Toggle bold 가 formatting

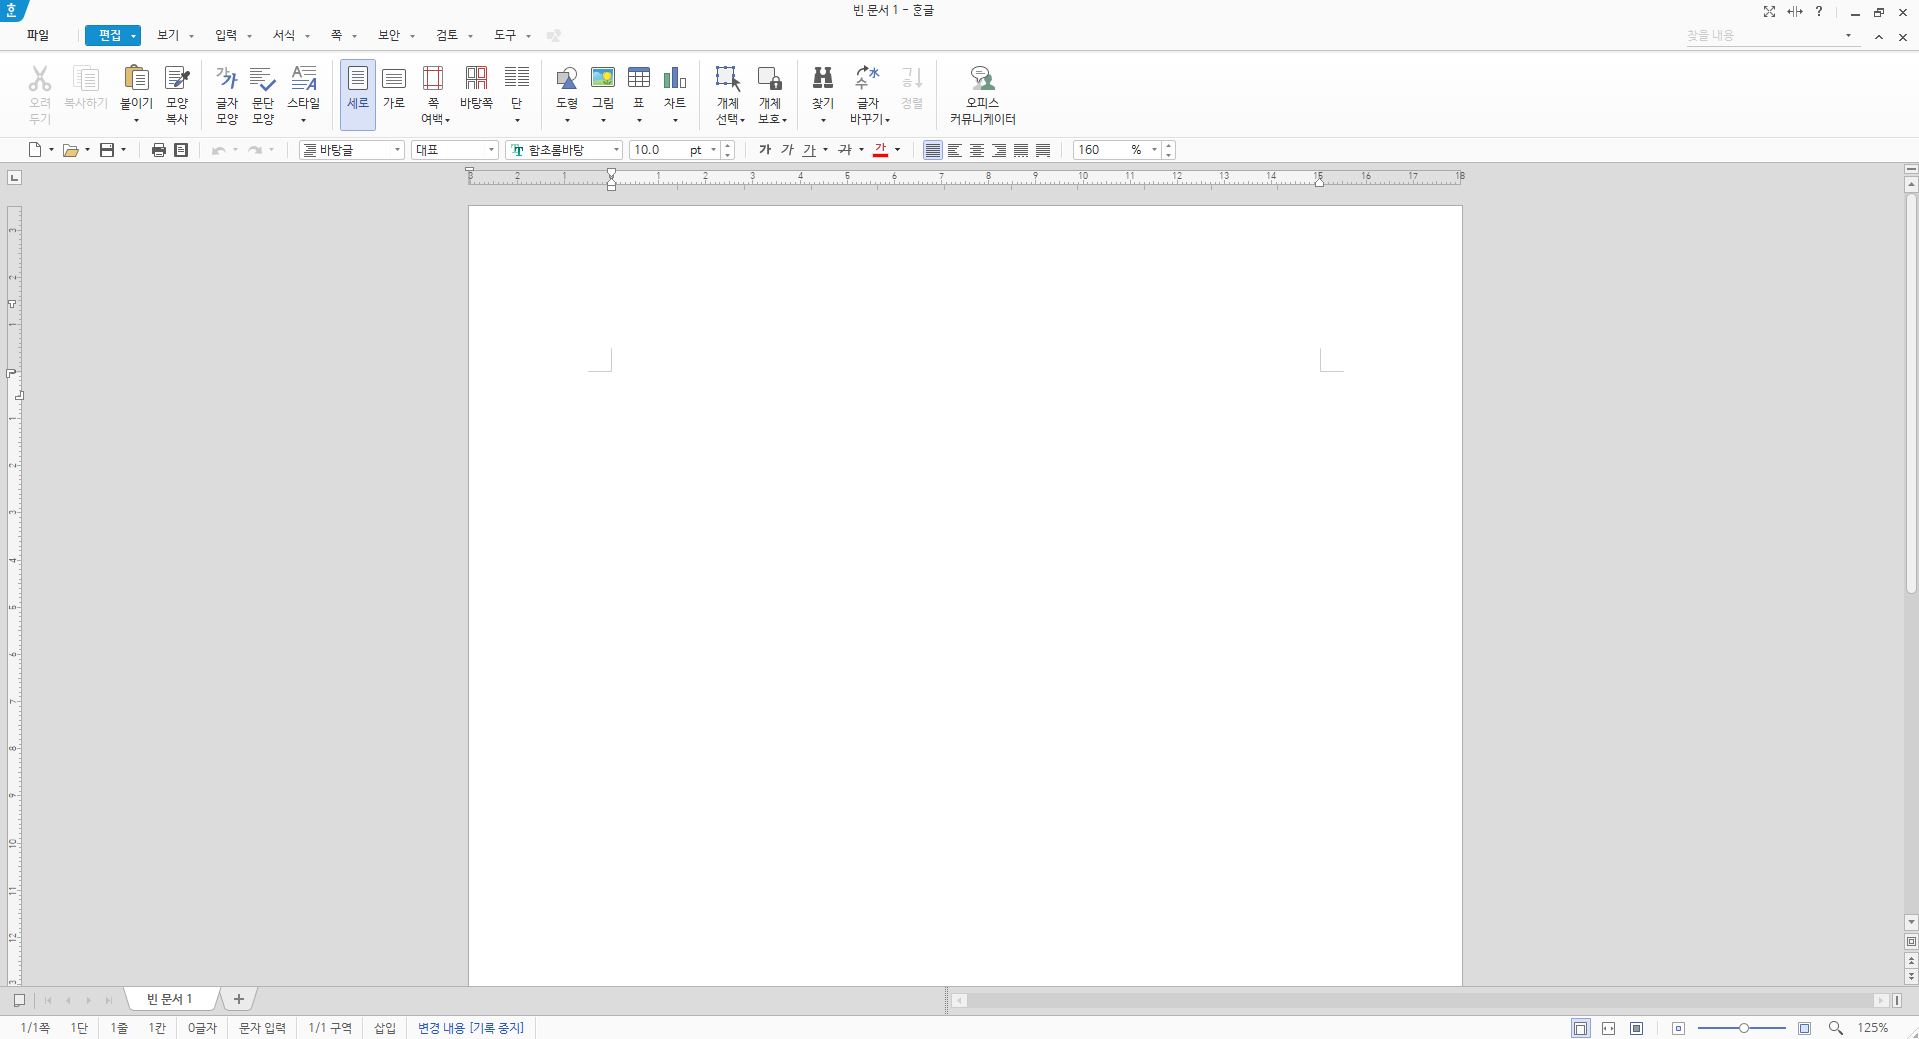(765, 150)
